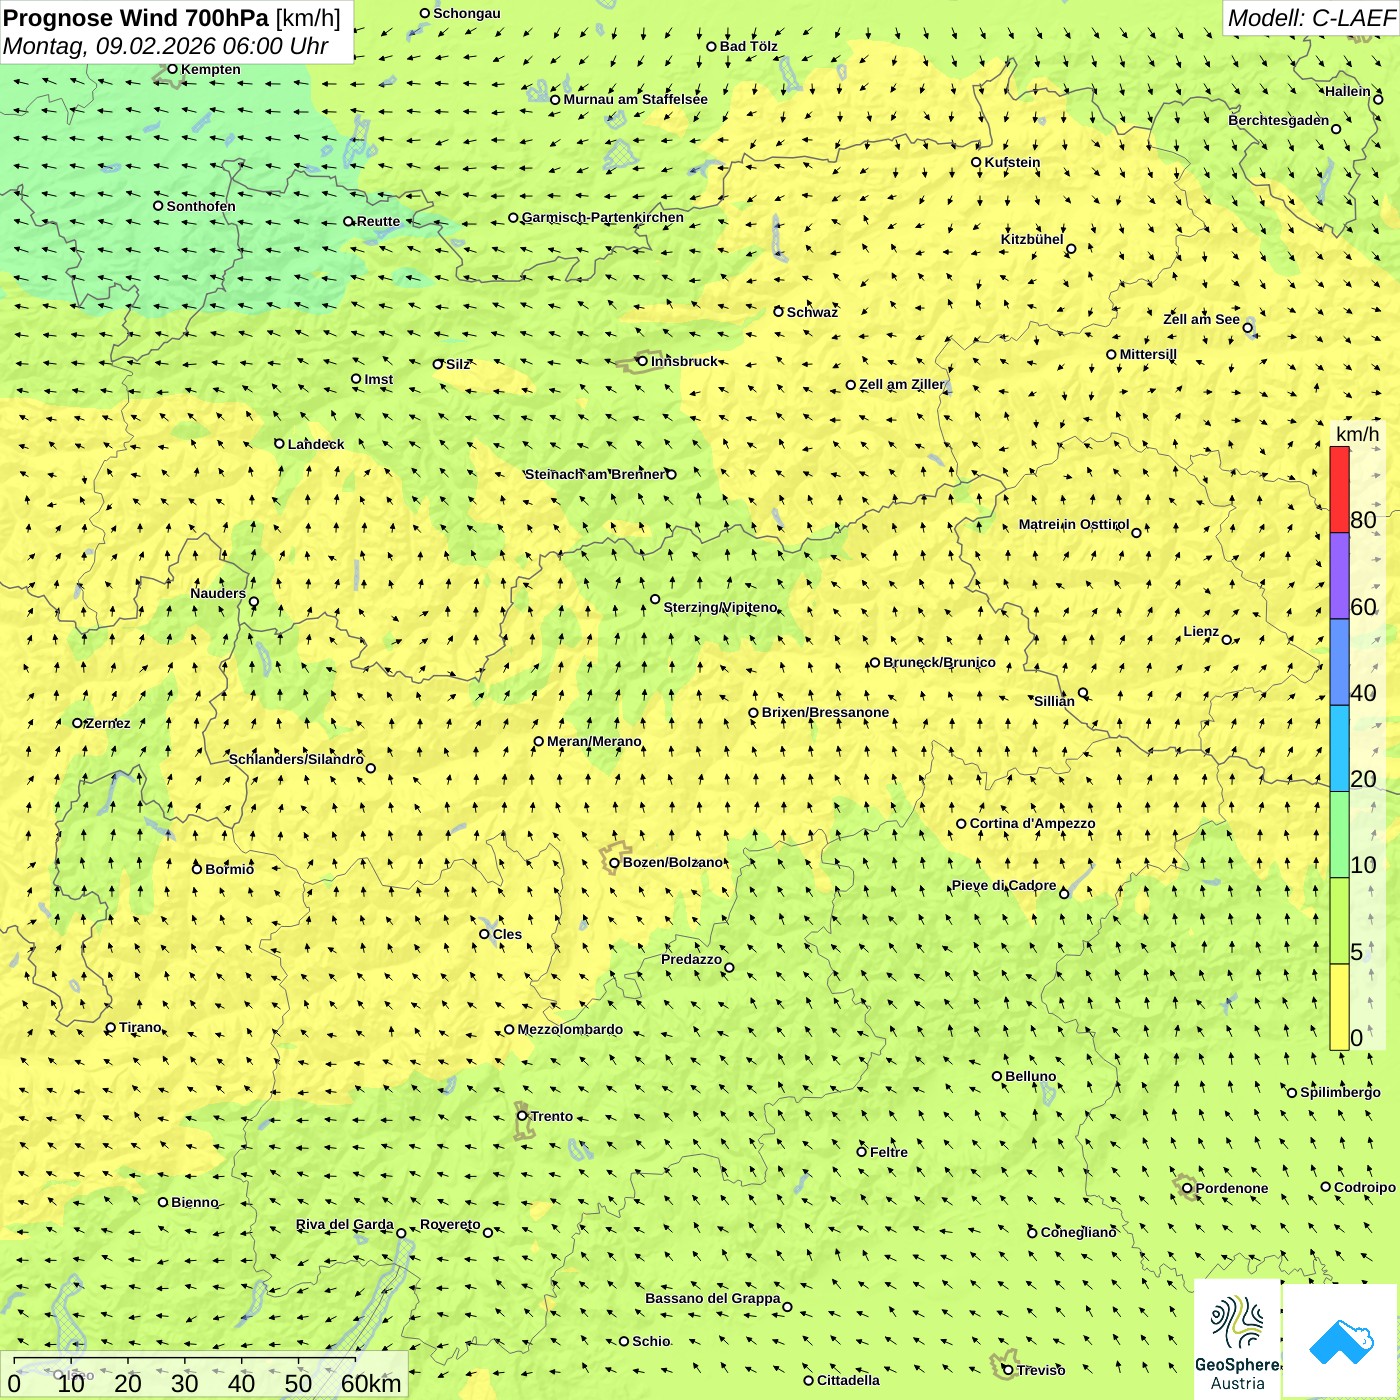Click the 'Steinach am Brenner' label
The height and width of the screenshot is (1400, 1400).
[595, 474]
